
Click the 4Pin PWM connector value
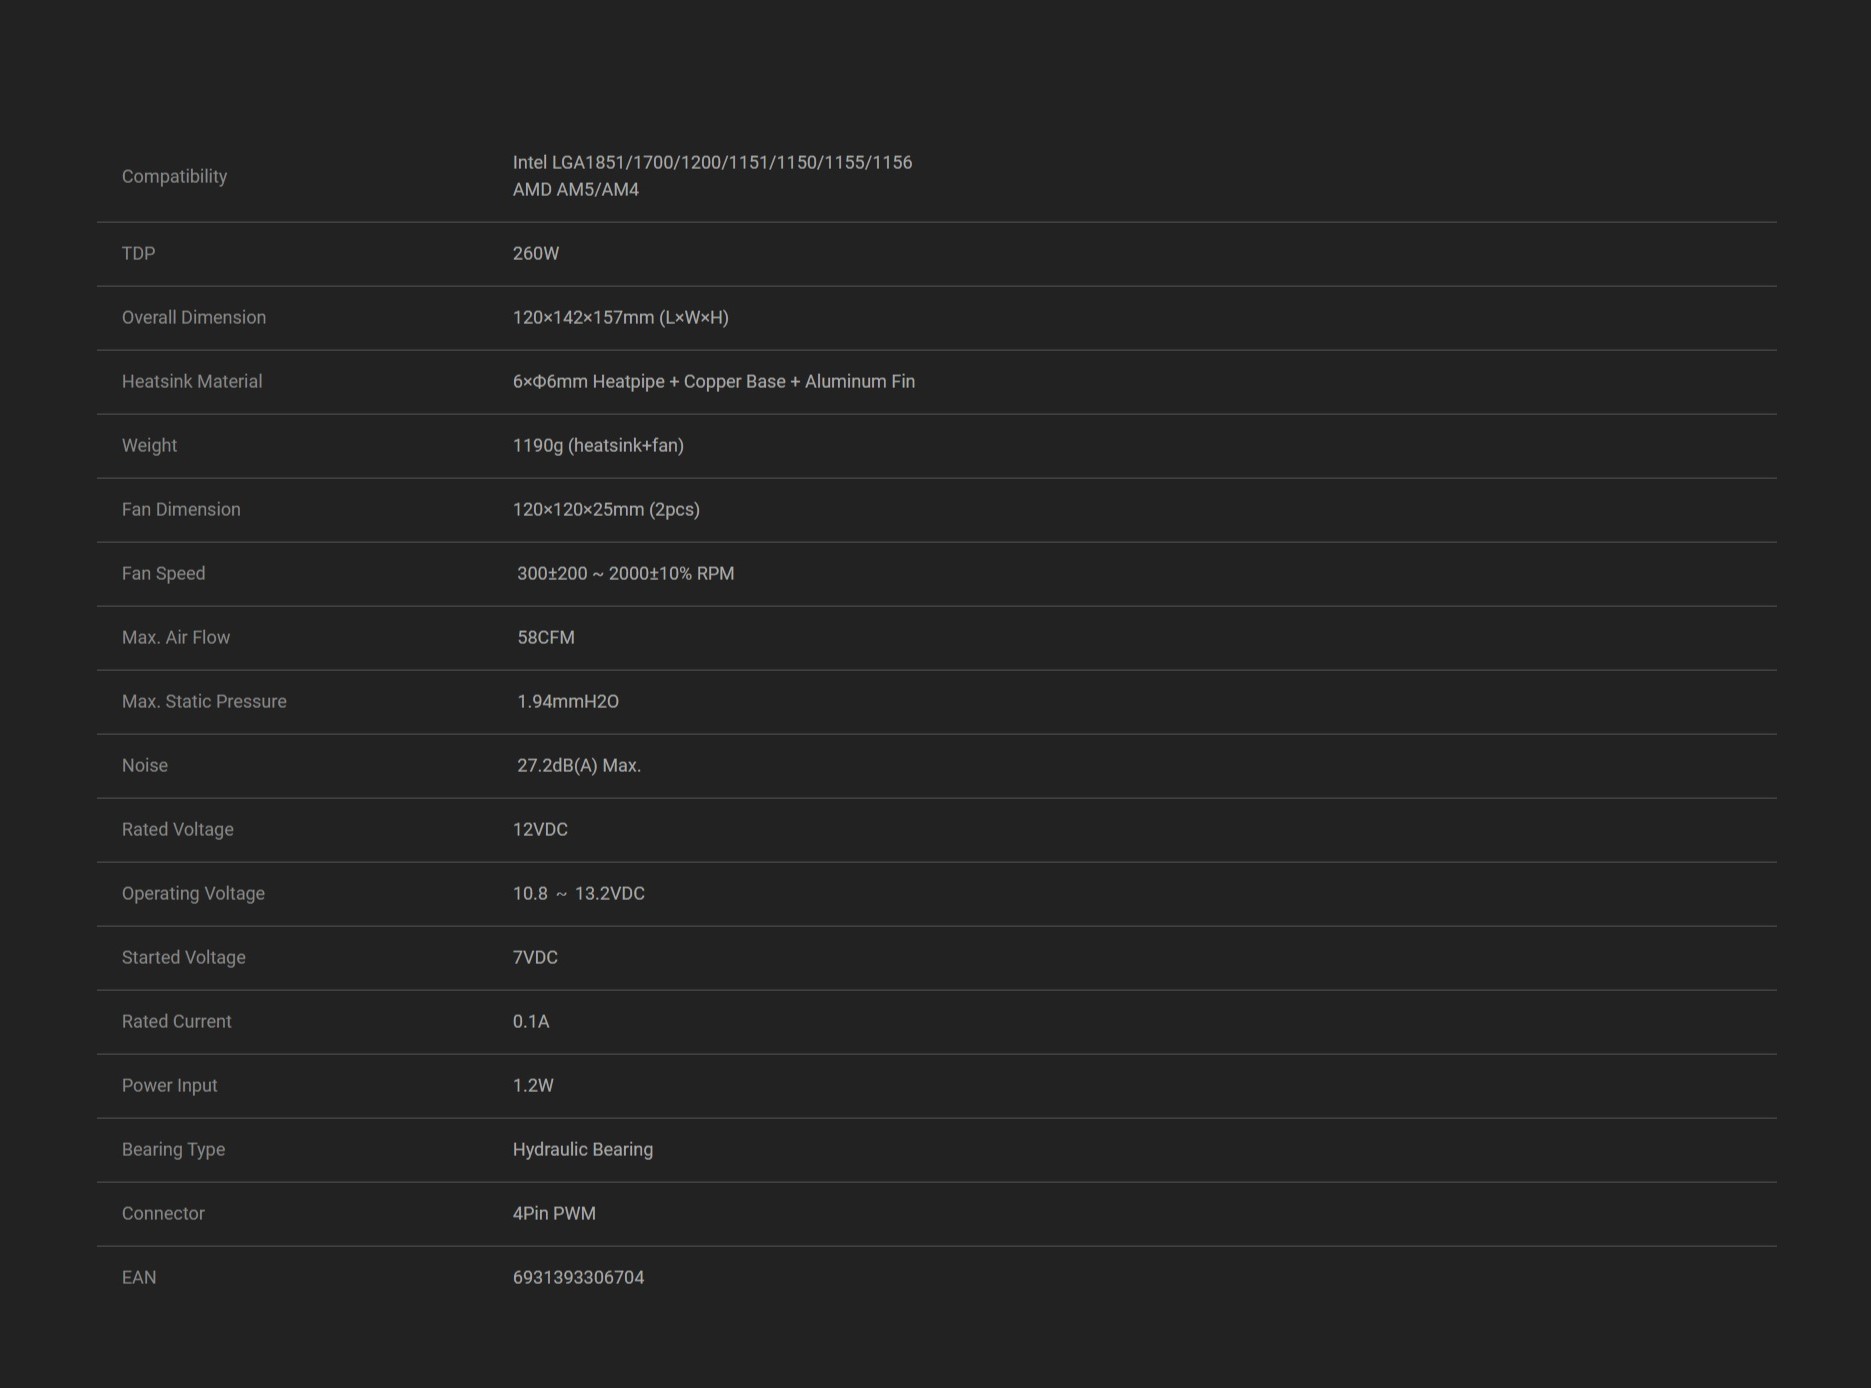[x=553, y=1214]
